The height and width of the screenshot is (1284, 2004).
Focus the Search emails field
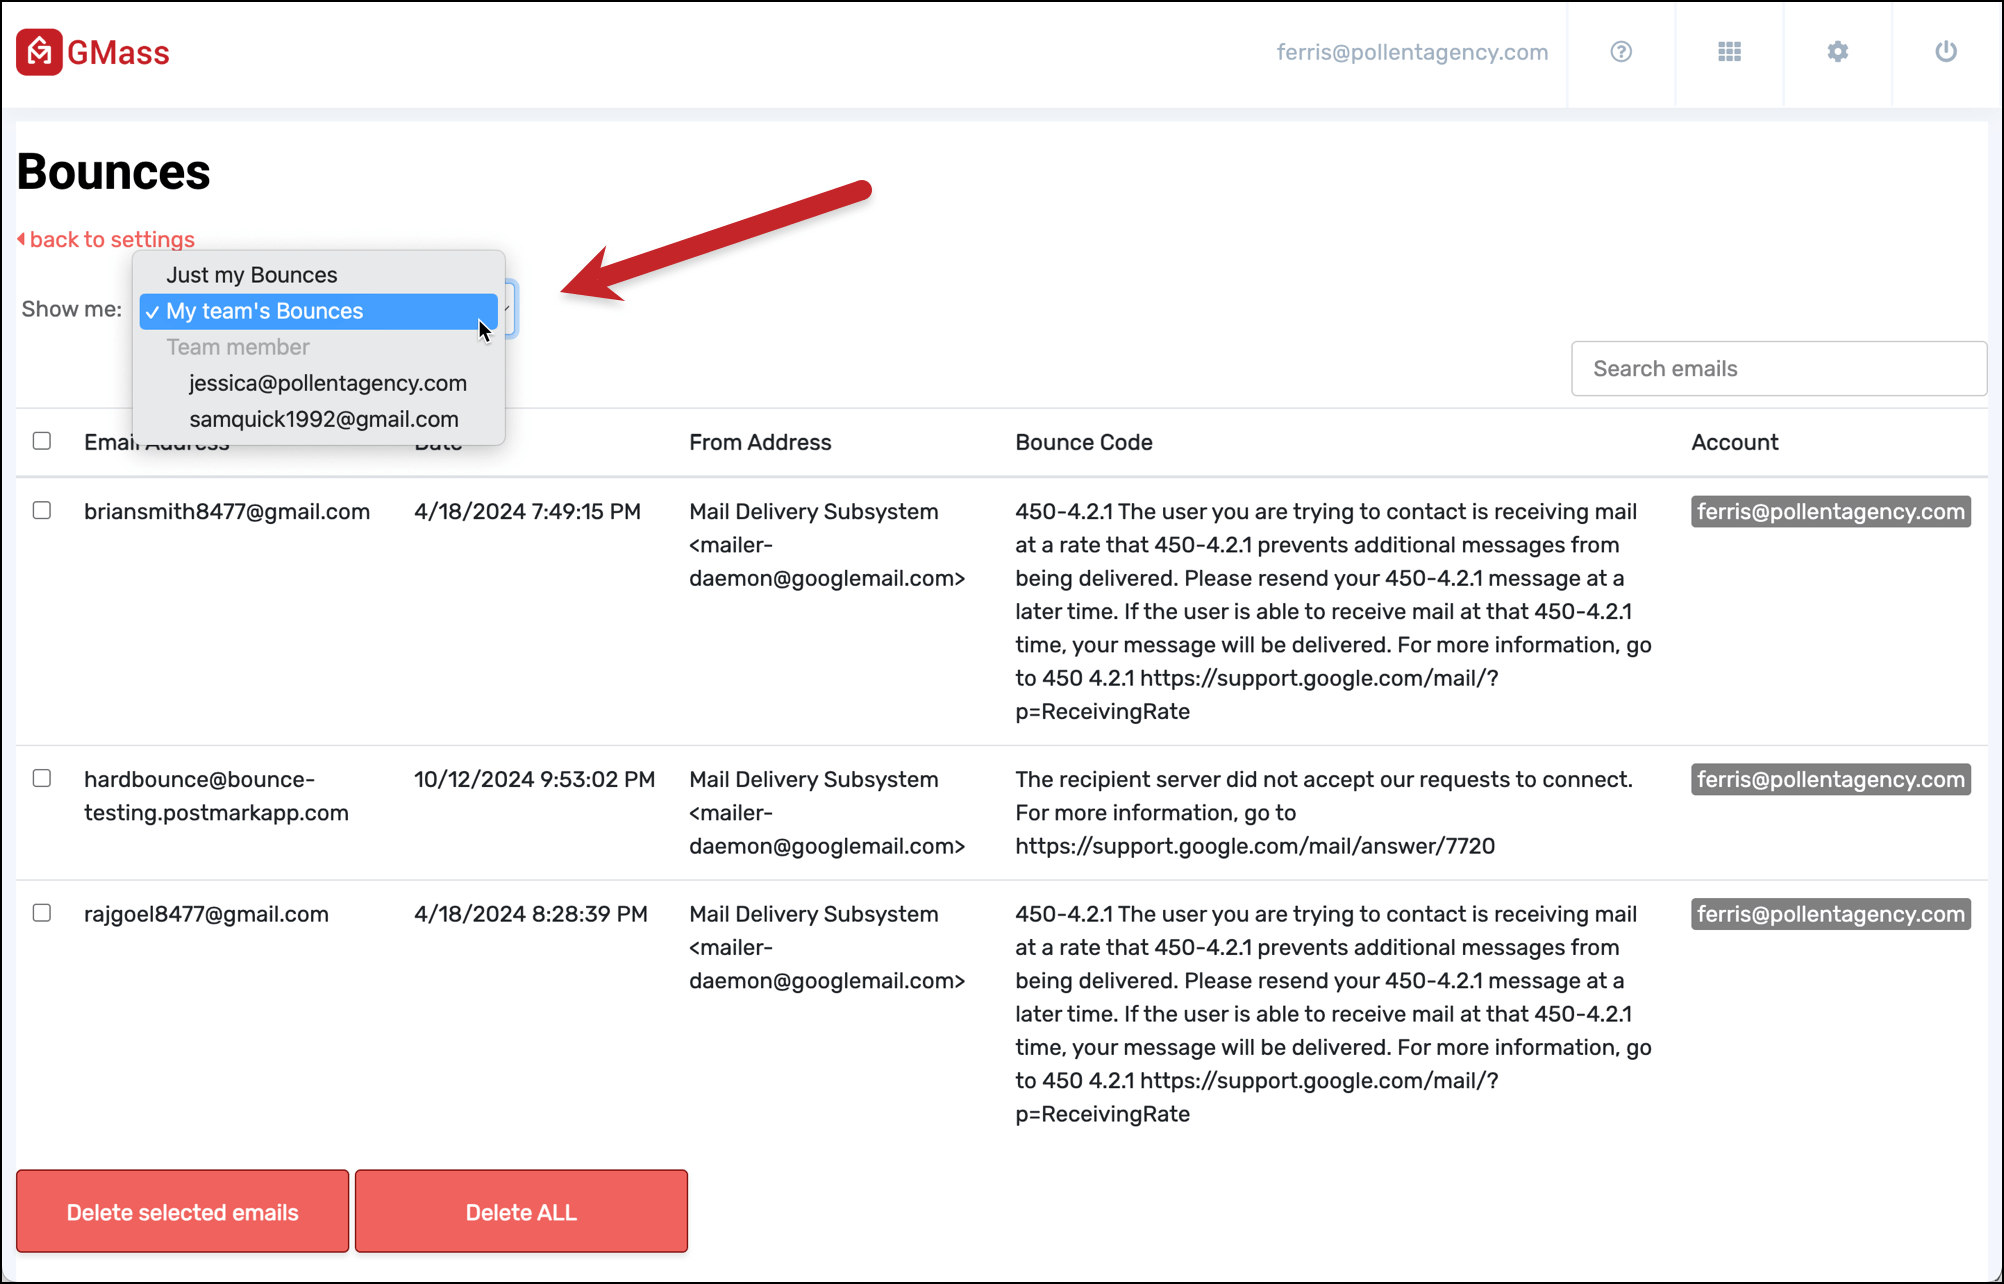tap(1778, 368)
